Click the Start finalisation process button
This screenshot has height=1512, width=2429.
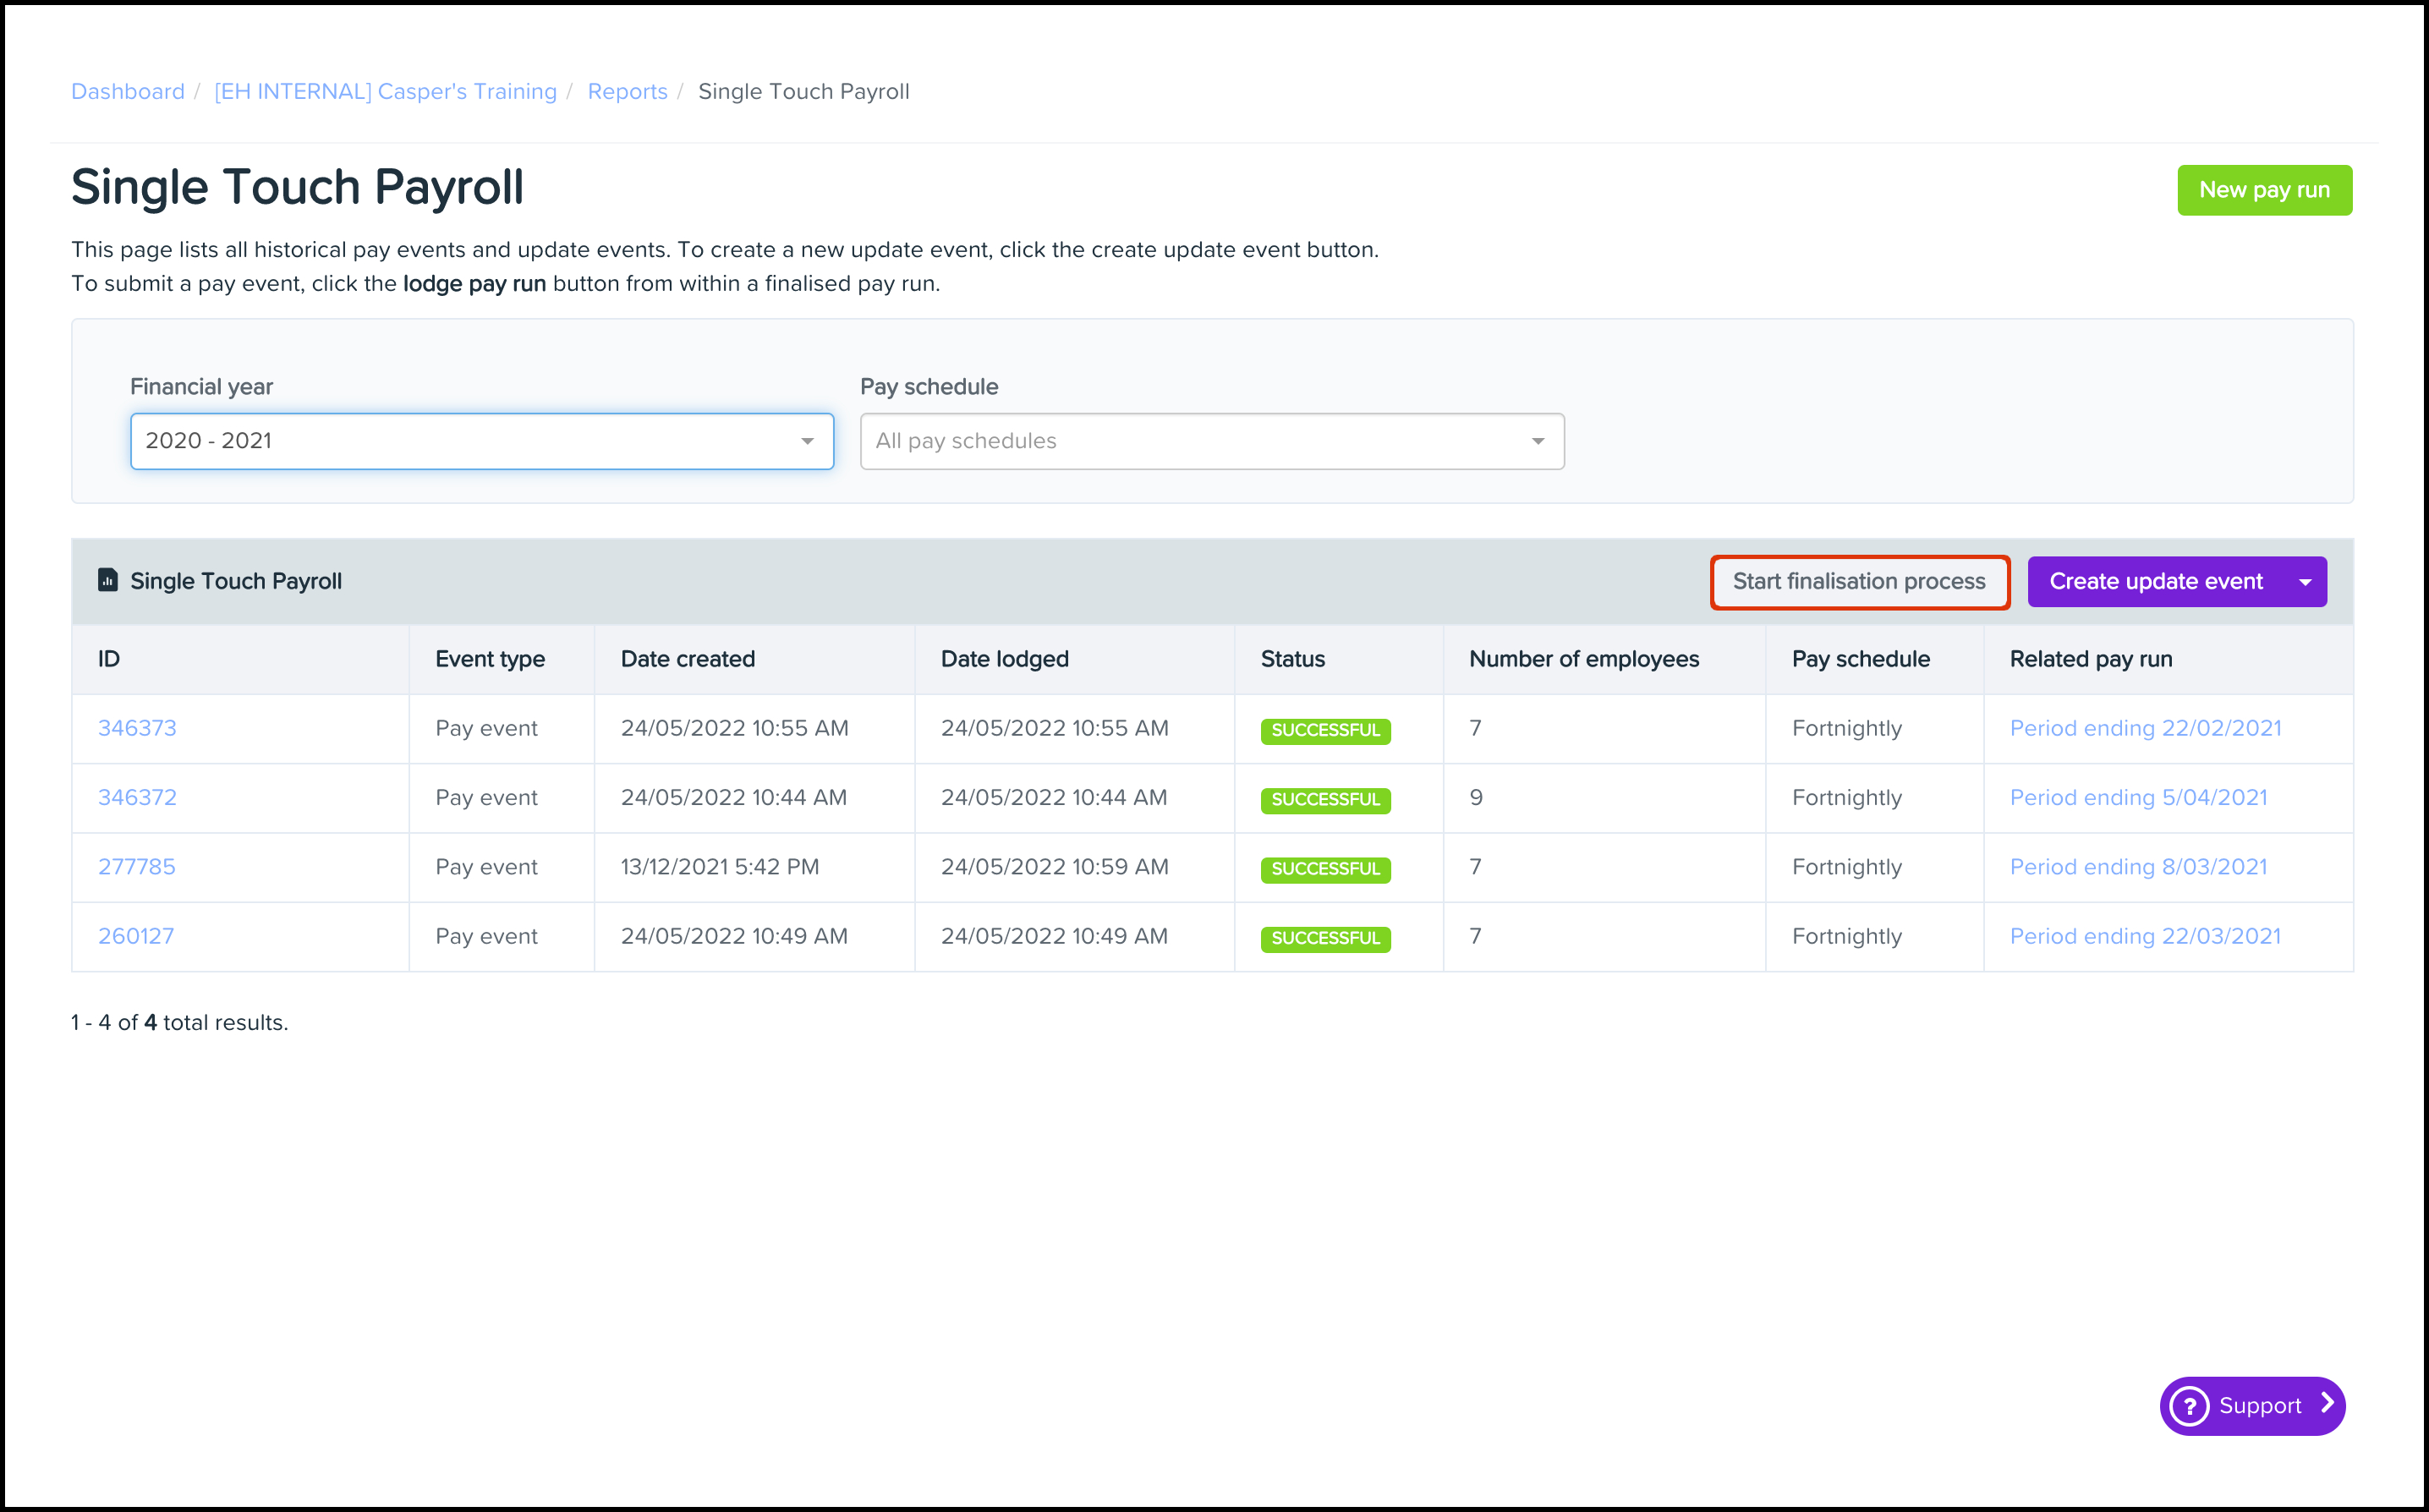pos(1858,582)
